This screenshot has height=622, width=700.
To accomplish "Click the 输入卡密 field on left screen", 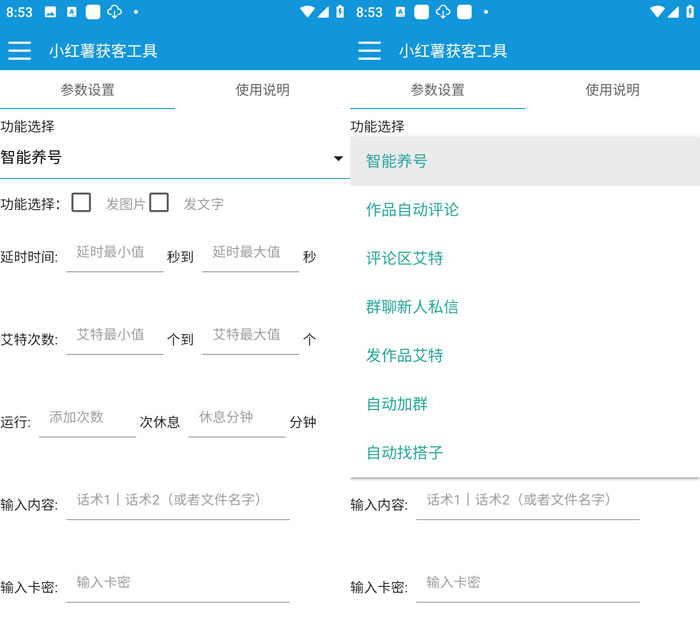I will click(178, 584).
